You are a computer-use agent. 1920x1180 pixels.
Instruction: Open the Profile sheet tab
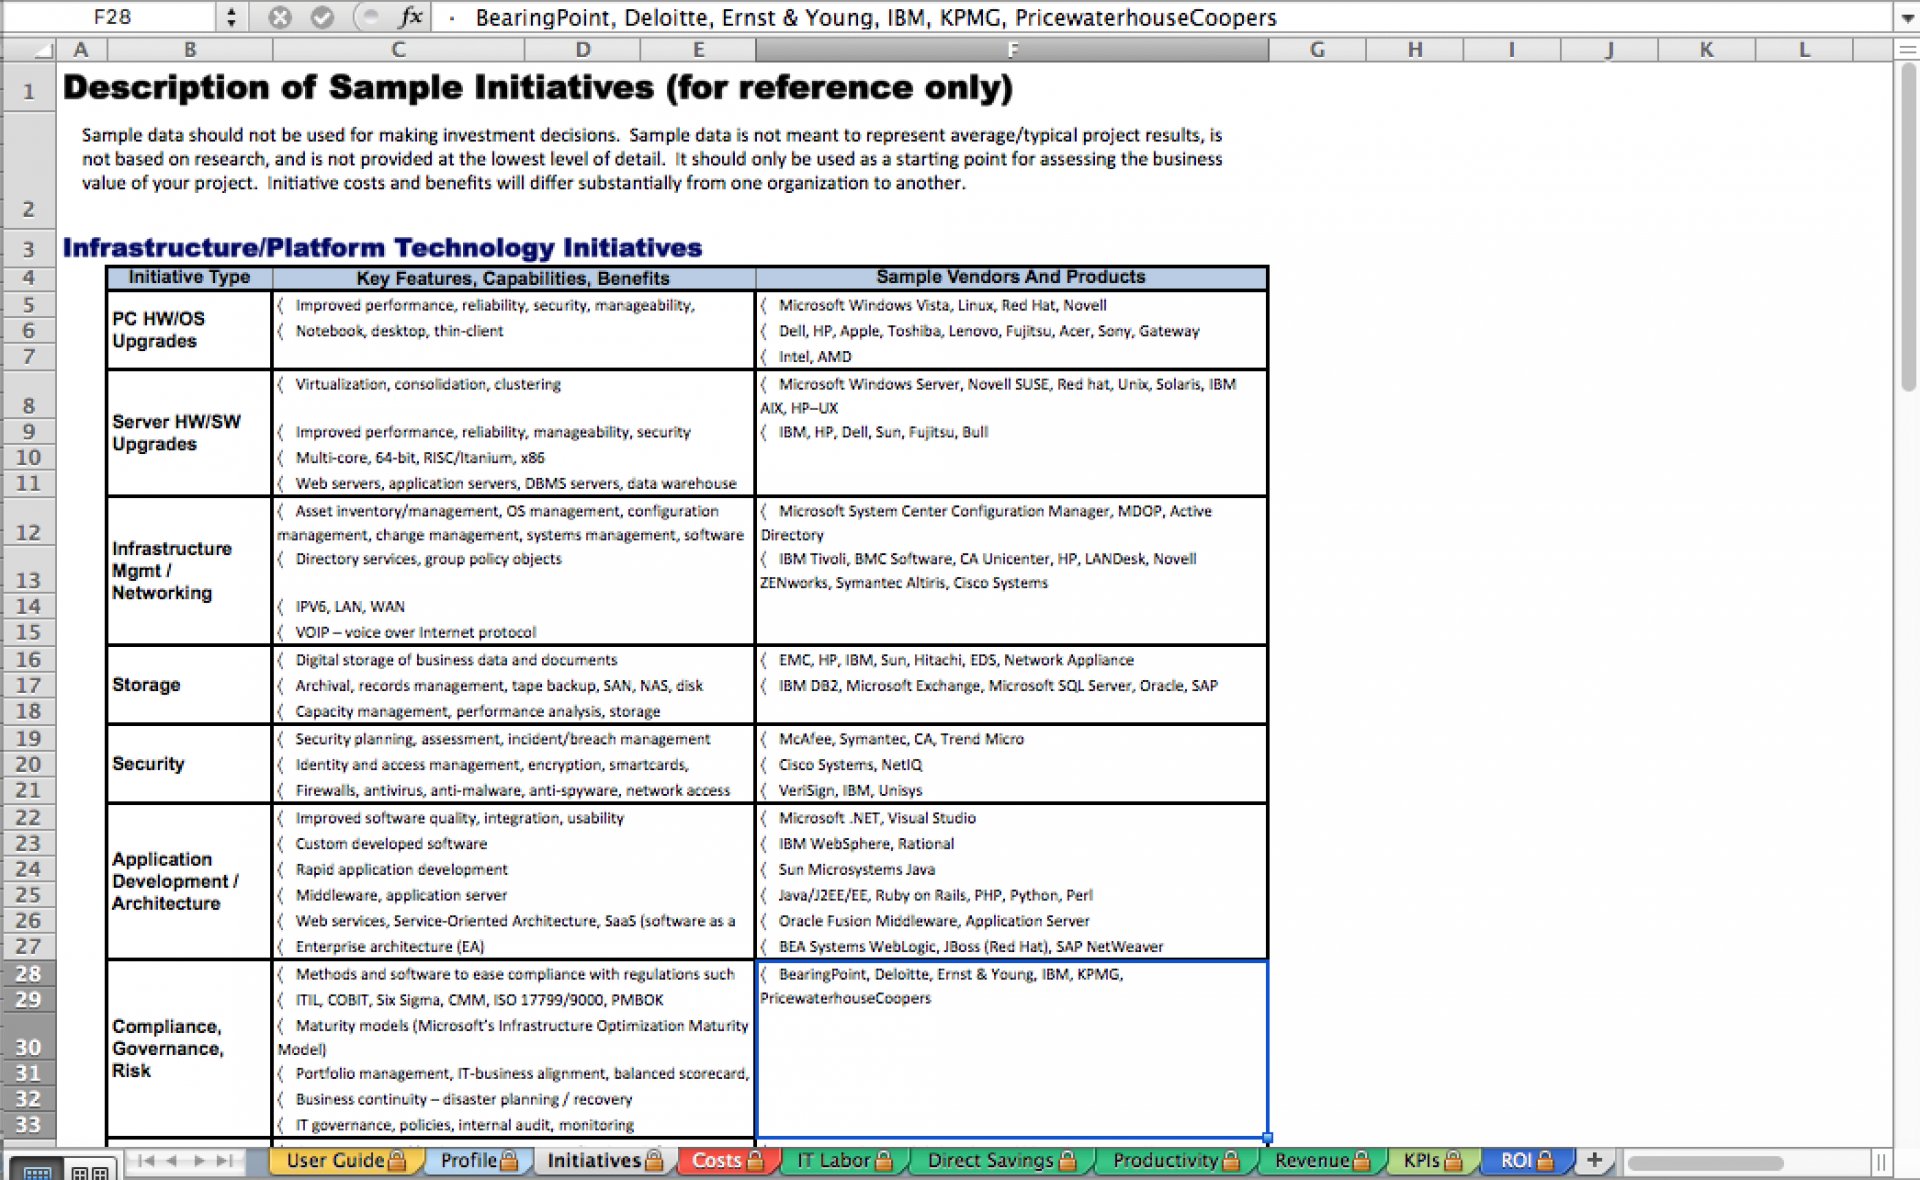[x=479, y=1160]
